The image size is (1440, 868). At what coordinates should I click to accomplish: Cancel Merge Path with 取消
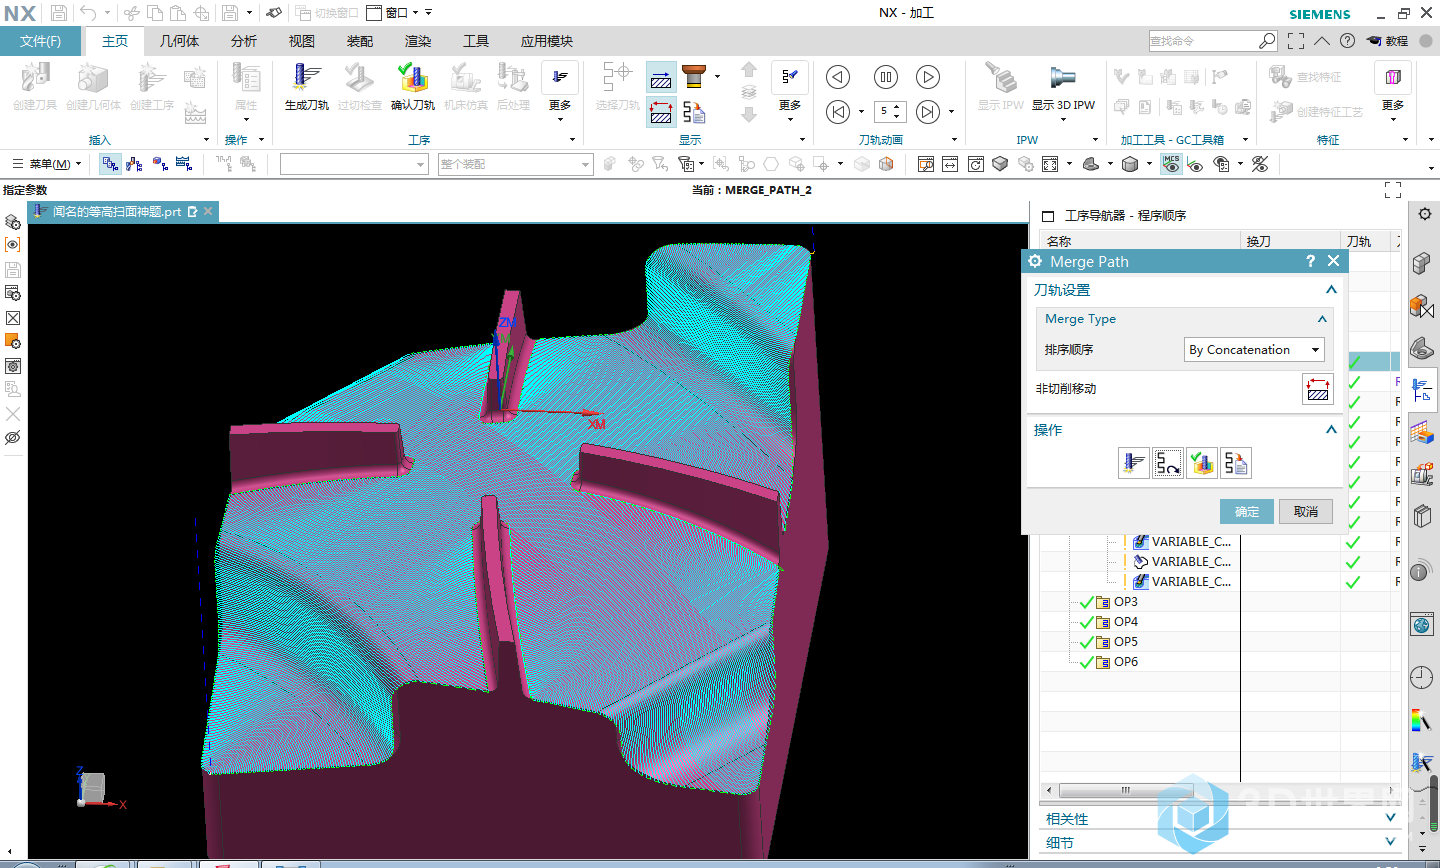pyautogui.click(x=1306, y=511)
